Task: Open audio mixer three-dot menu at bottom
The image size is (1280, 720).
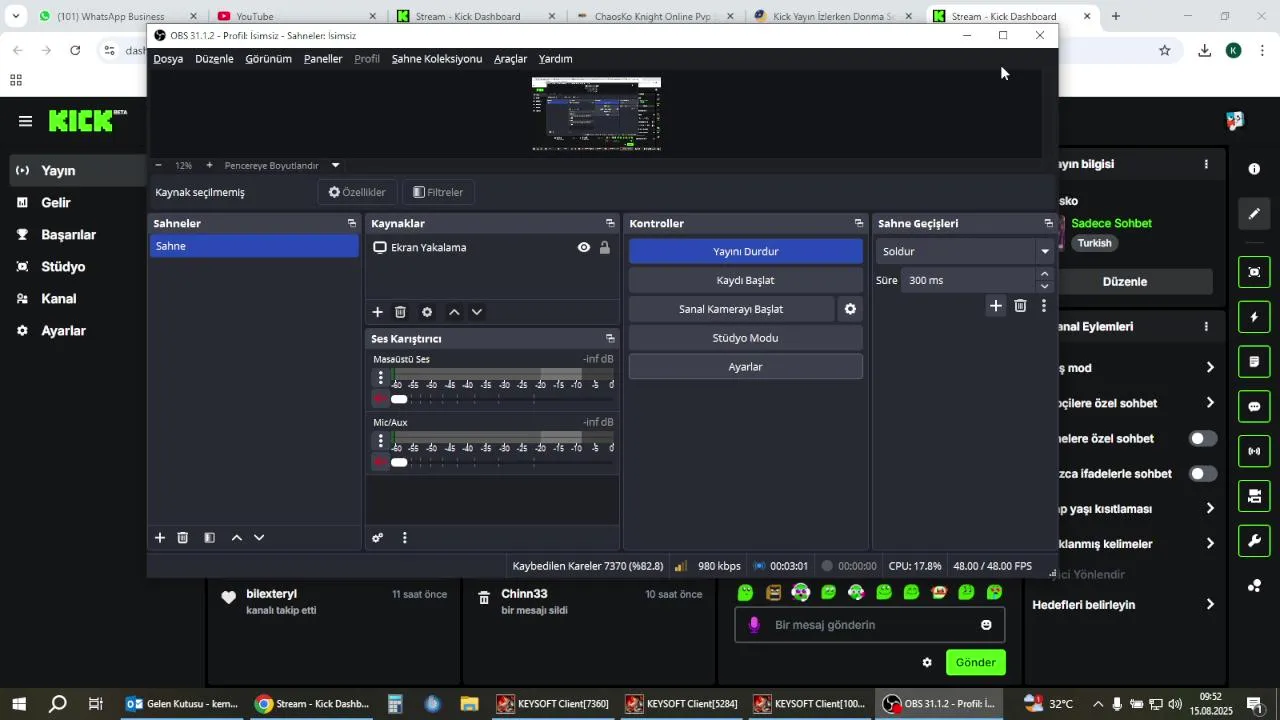Action: pyautogui.click(x=405, y=538)
